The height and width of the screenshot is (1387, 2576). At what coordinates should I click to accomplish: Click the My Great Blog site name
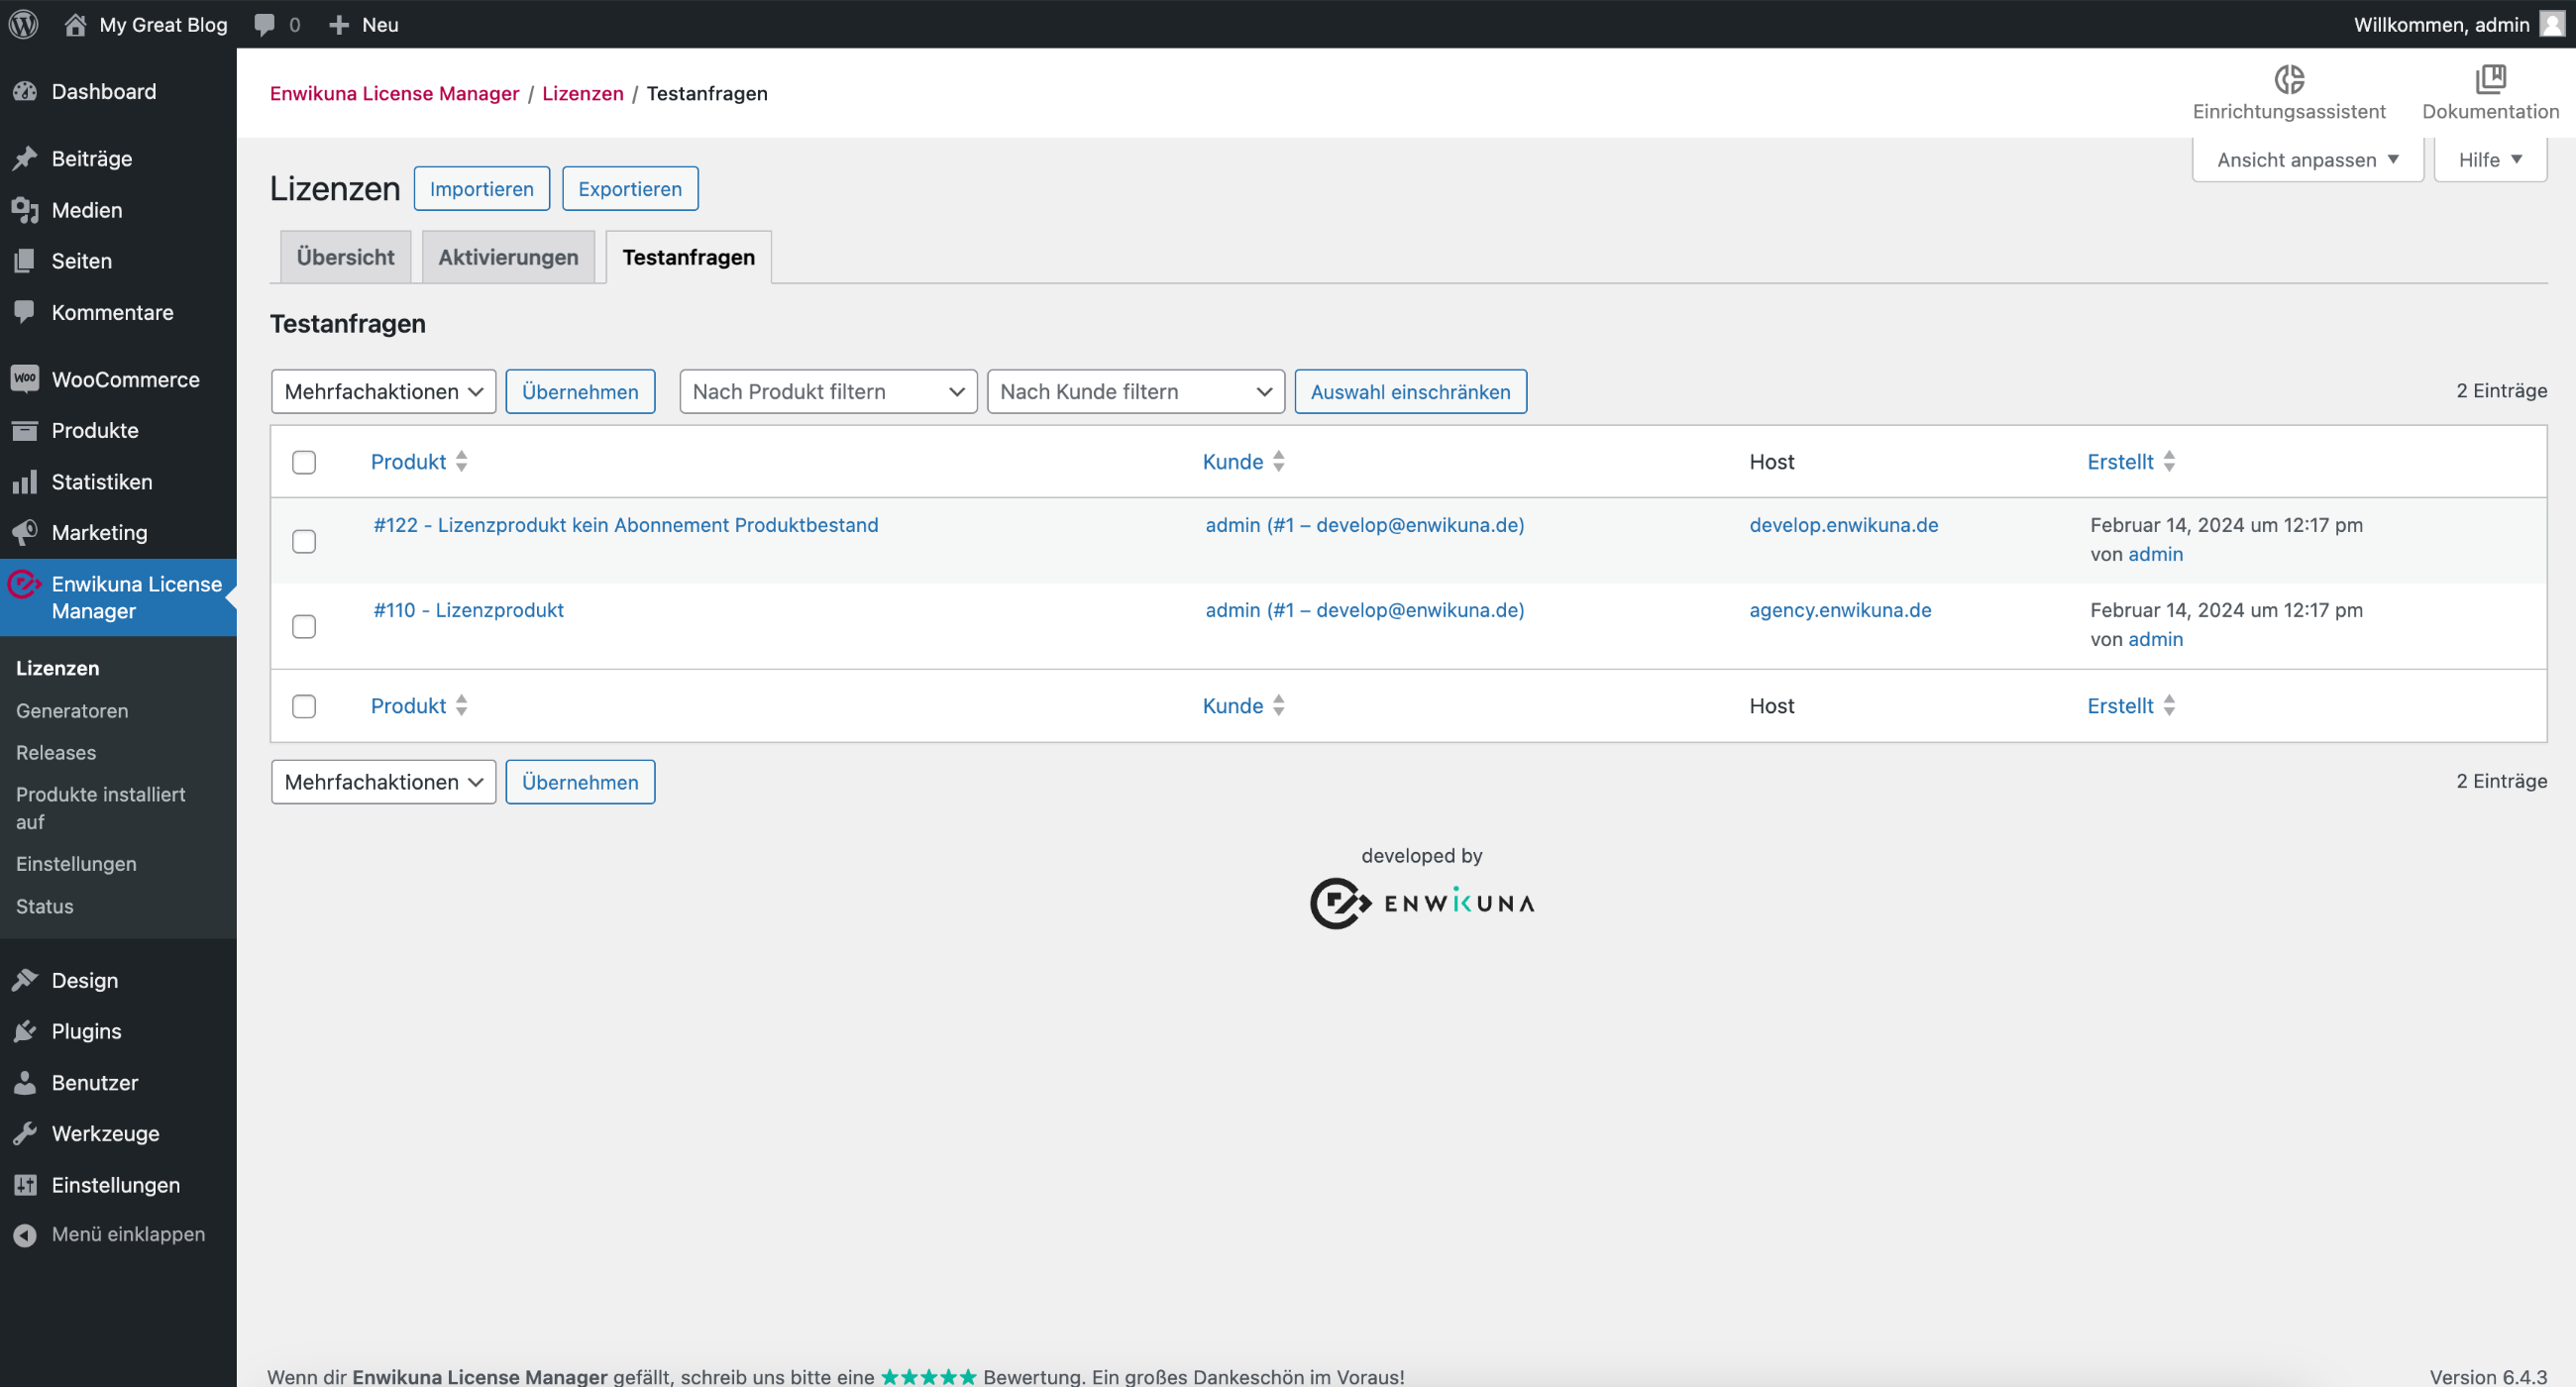coord(163,24)
